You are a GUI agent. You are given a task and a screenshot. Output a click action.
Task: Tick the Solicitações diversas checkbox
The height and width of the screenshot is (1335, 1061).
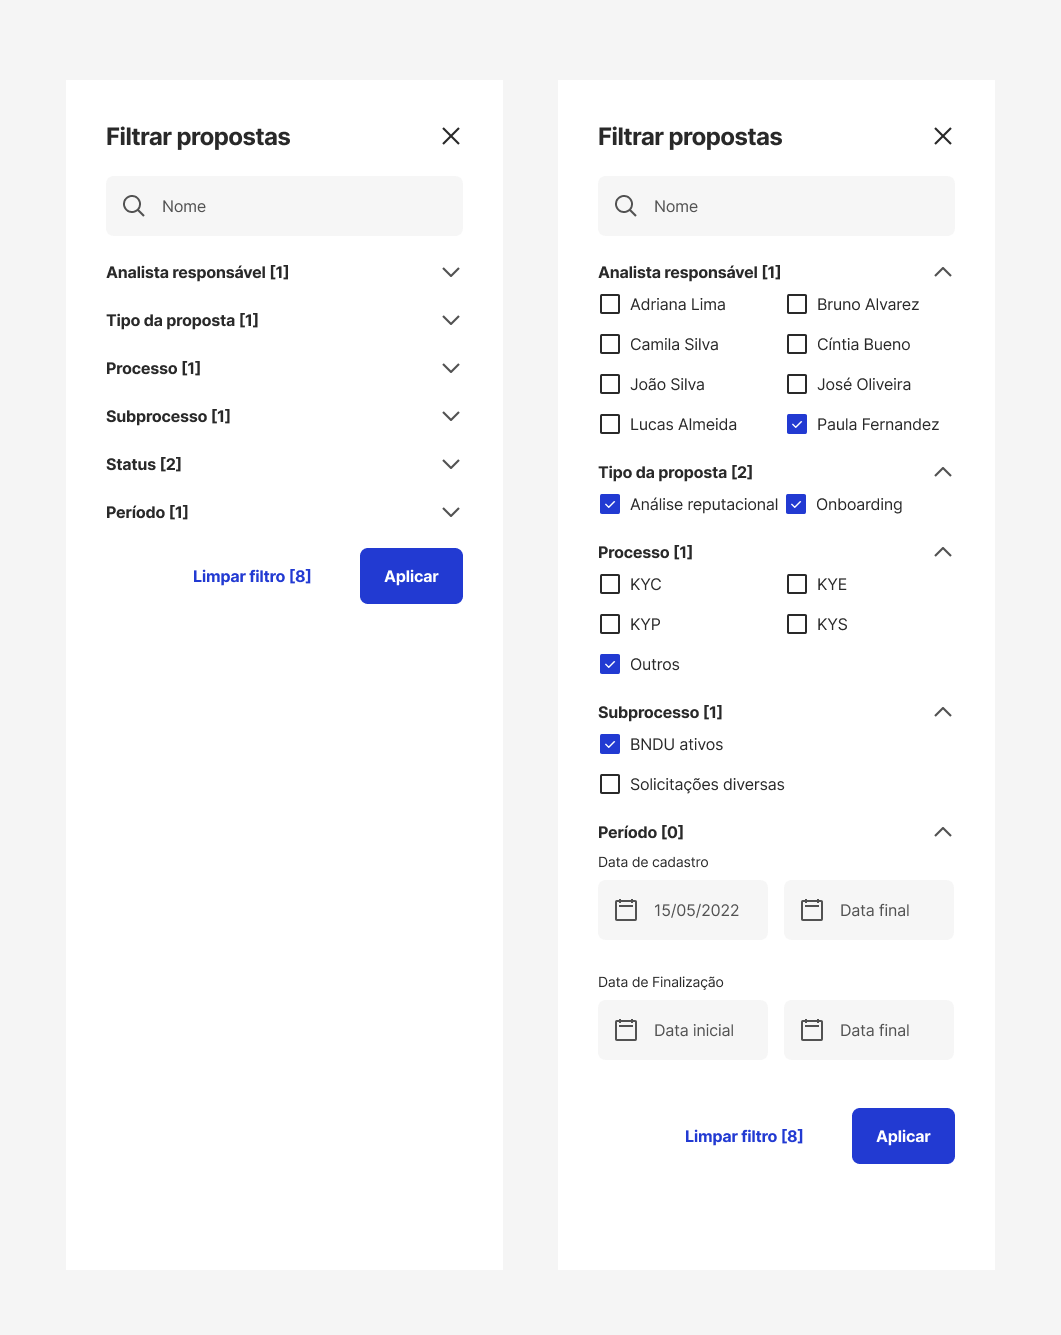point(610,784)
